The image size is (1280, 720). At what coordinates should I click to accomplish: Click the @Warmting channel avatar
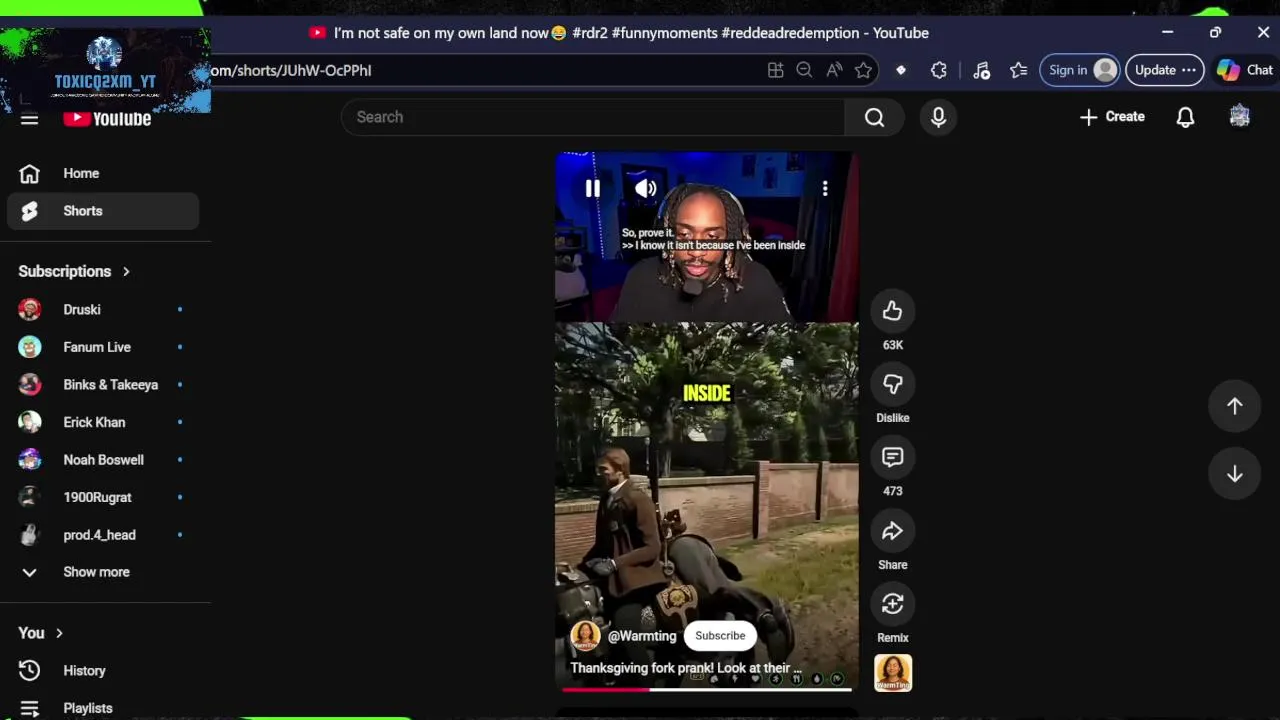click(585, 636)
